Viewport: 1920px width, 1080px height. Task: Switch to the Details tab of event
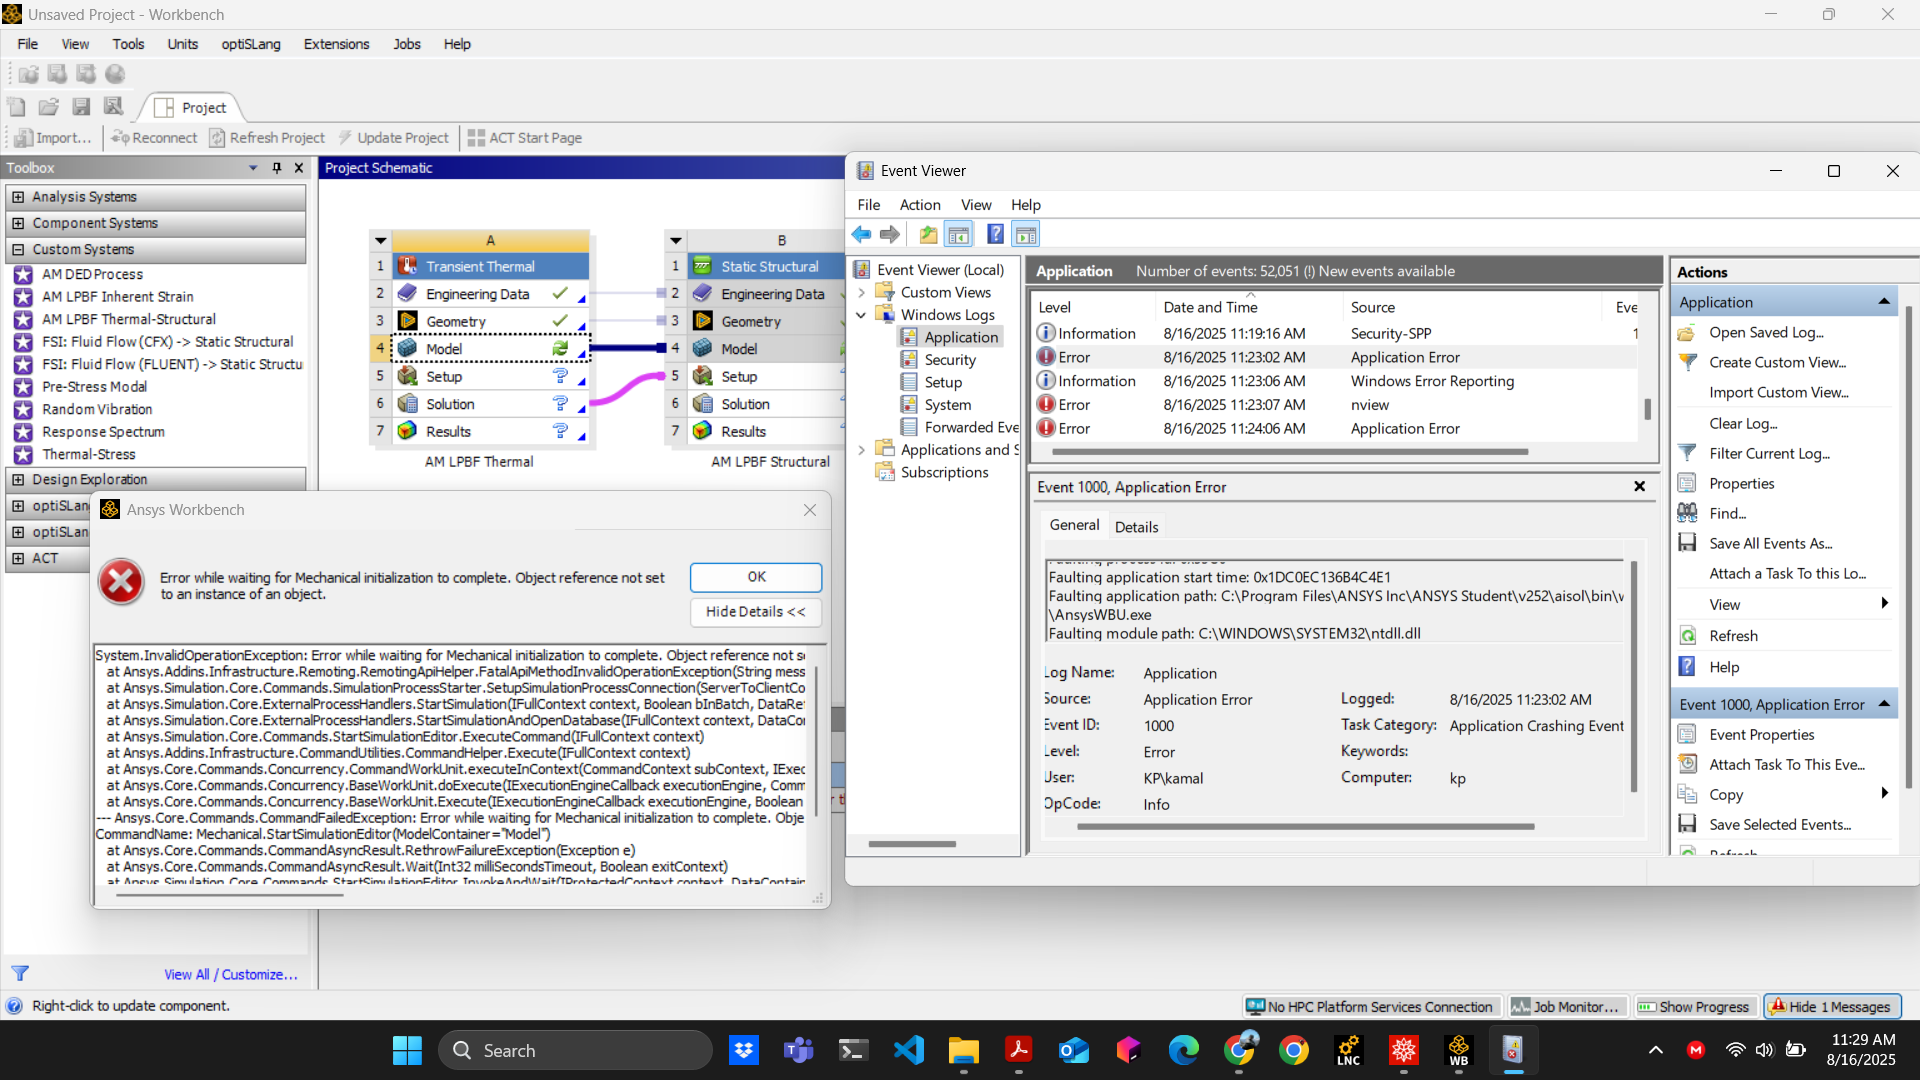[x=1136, y=527]
